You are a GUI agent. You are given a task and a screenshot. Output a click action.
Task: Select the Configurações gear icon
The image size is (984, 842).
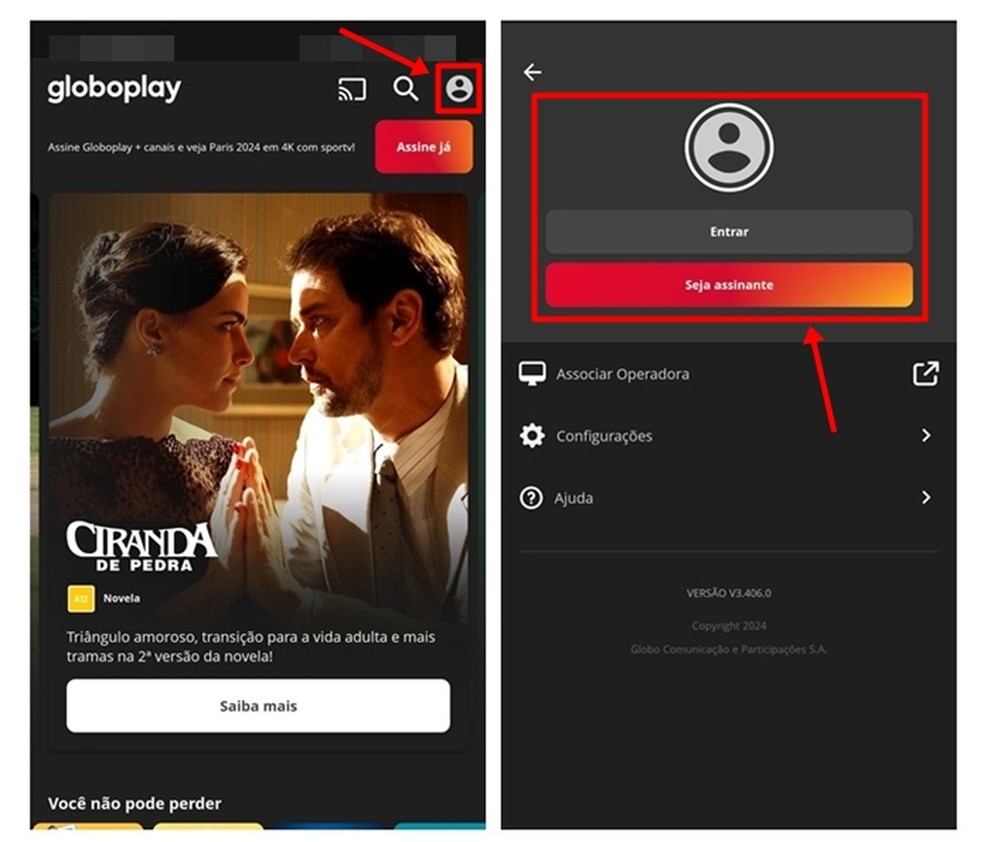pyautogui.click(x=533, y=435)
